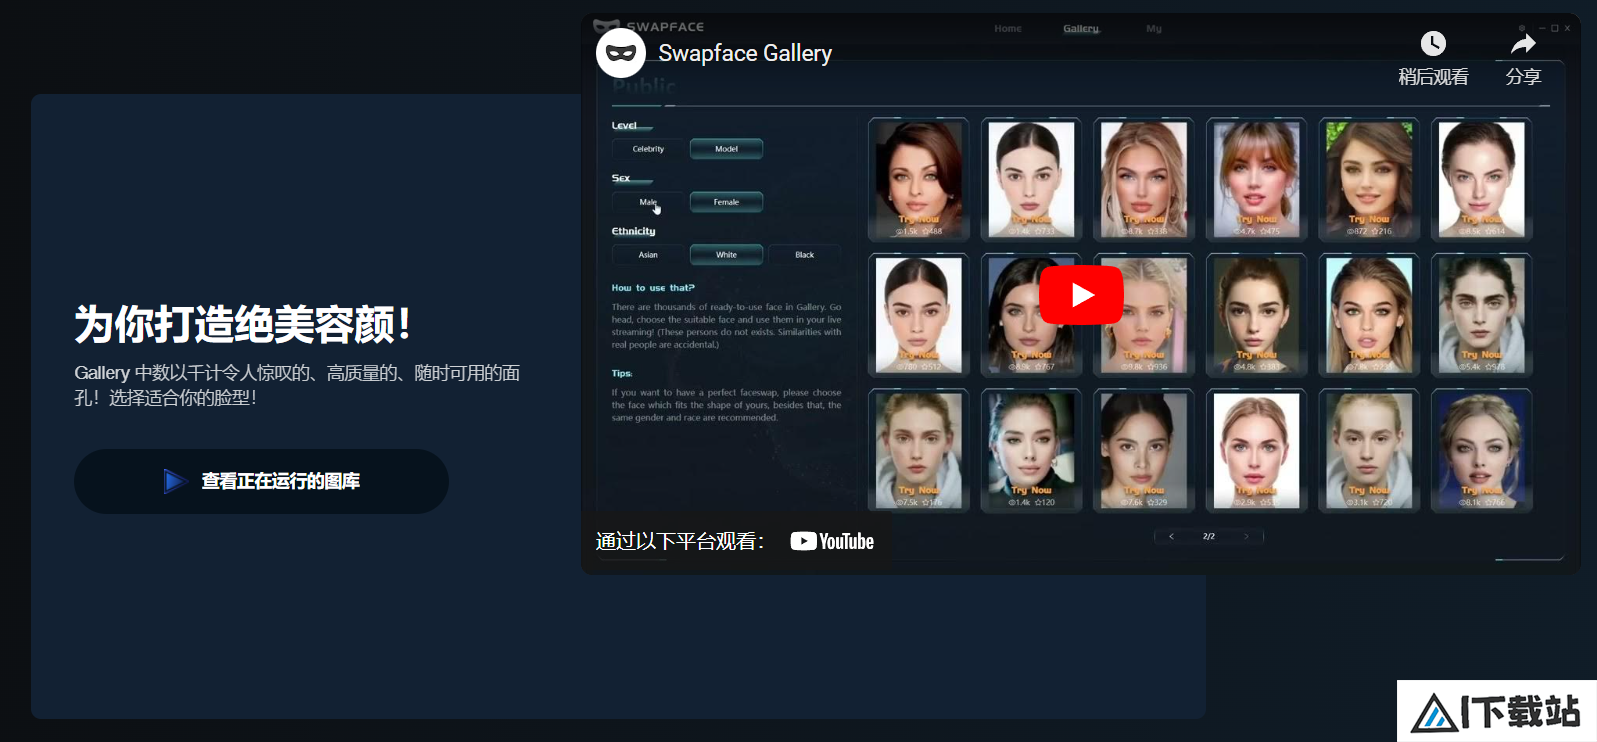
Task: Open face card with 872 views 216 stars
Action: click(x=1369, y=180)
